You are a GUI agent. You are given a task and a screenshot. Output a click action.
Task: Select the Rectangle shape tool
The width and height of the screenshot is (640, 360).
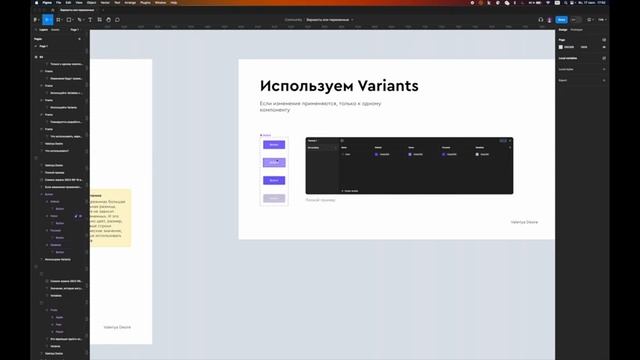point(69,20)
